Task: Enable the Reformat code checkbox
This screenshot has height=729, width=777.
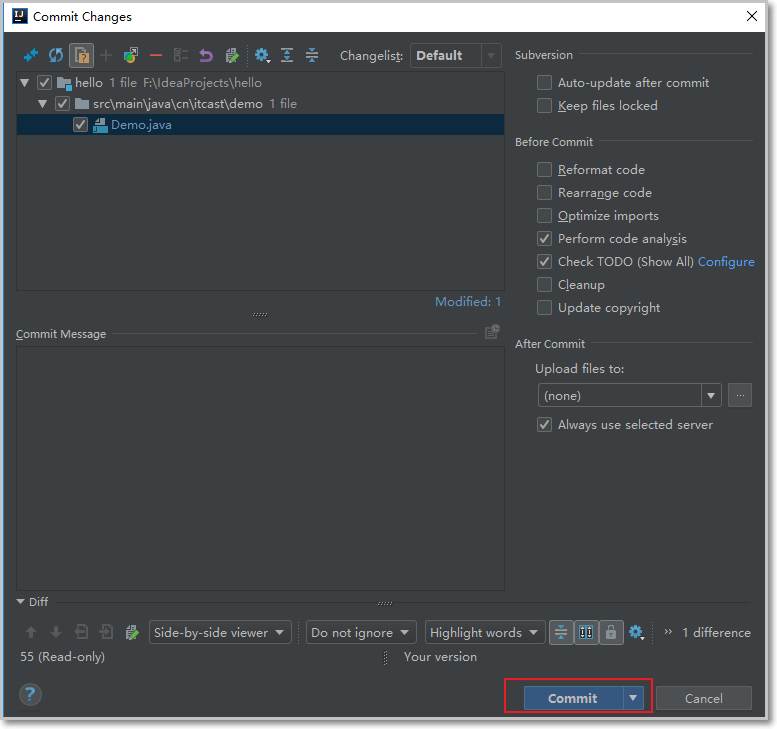Action: click(x=544, y=169)
